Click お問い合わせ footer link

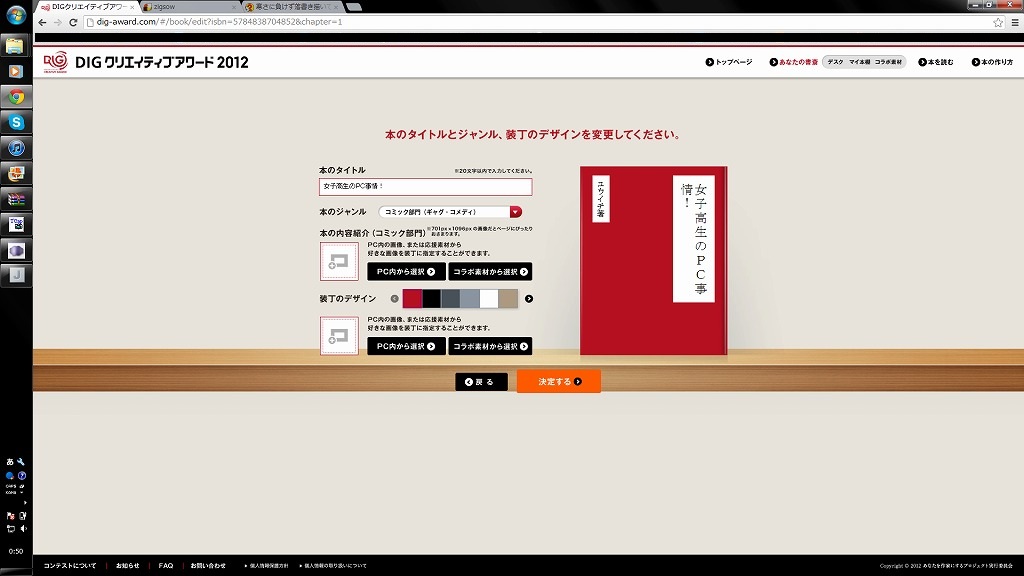(208, 566)
